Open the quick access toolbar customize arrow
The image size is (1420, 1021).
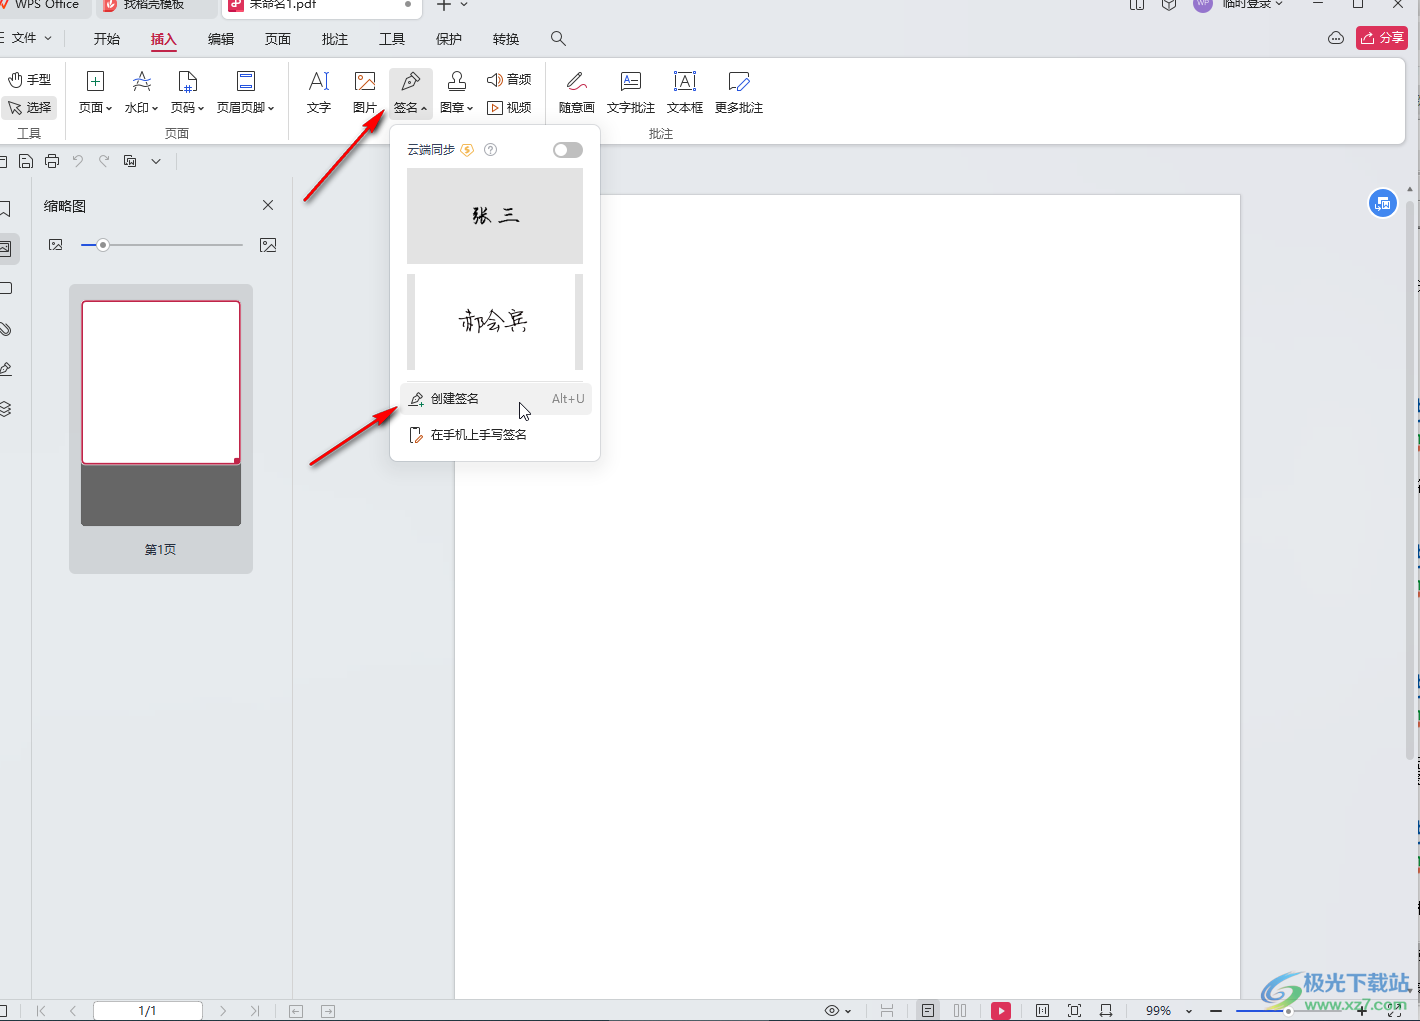[x=156, y=161]
